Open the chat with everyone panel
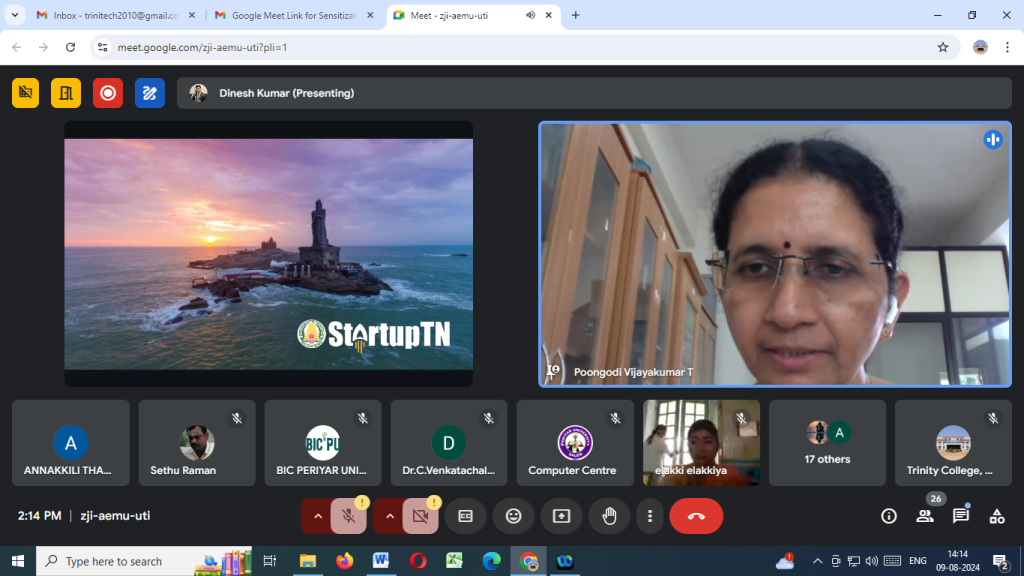Image resolution: width=1024 pixels, height=576 pixels. point(960,516)
